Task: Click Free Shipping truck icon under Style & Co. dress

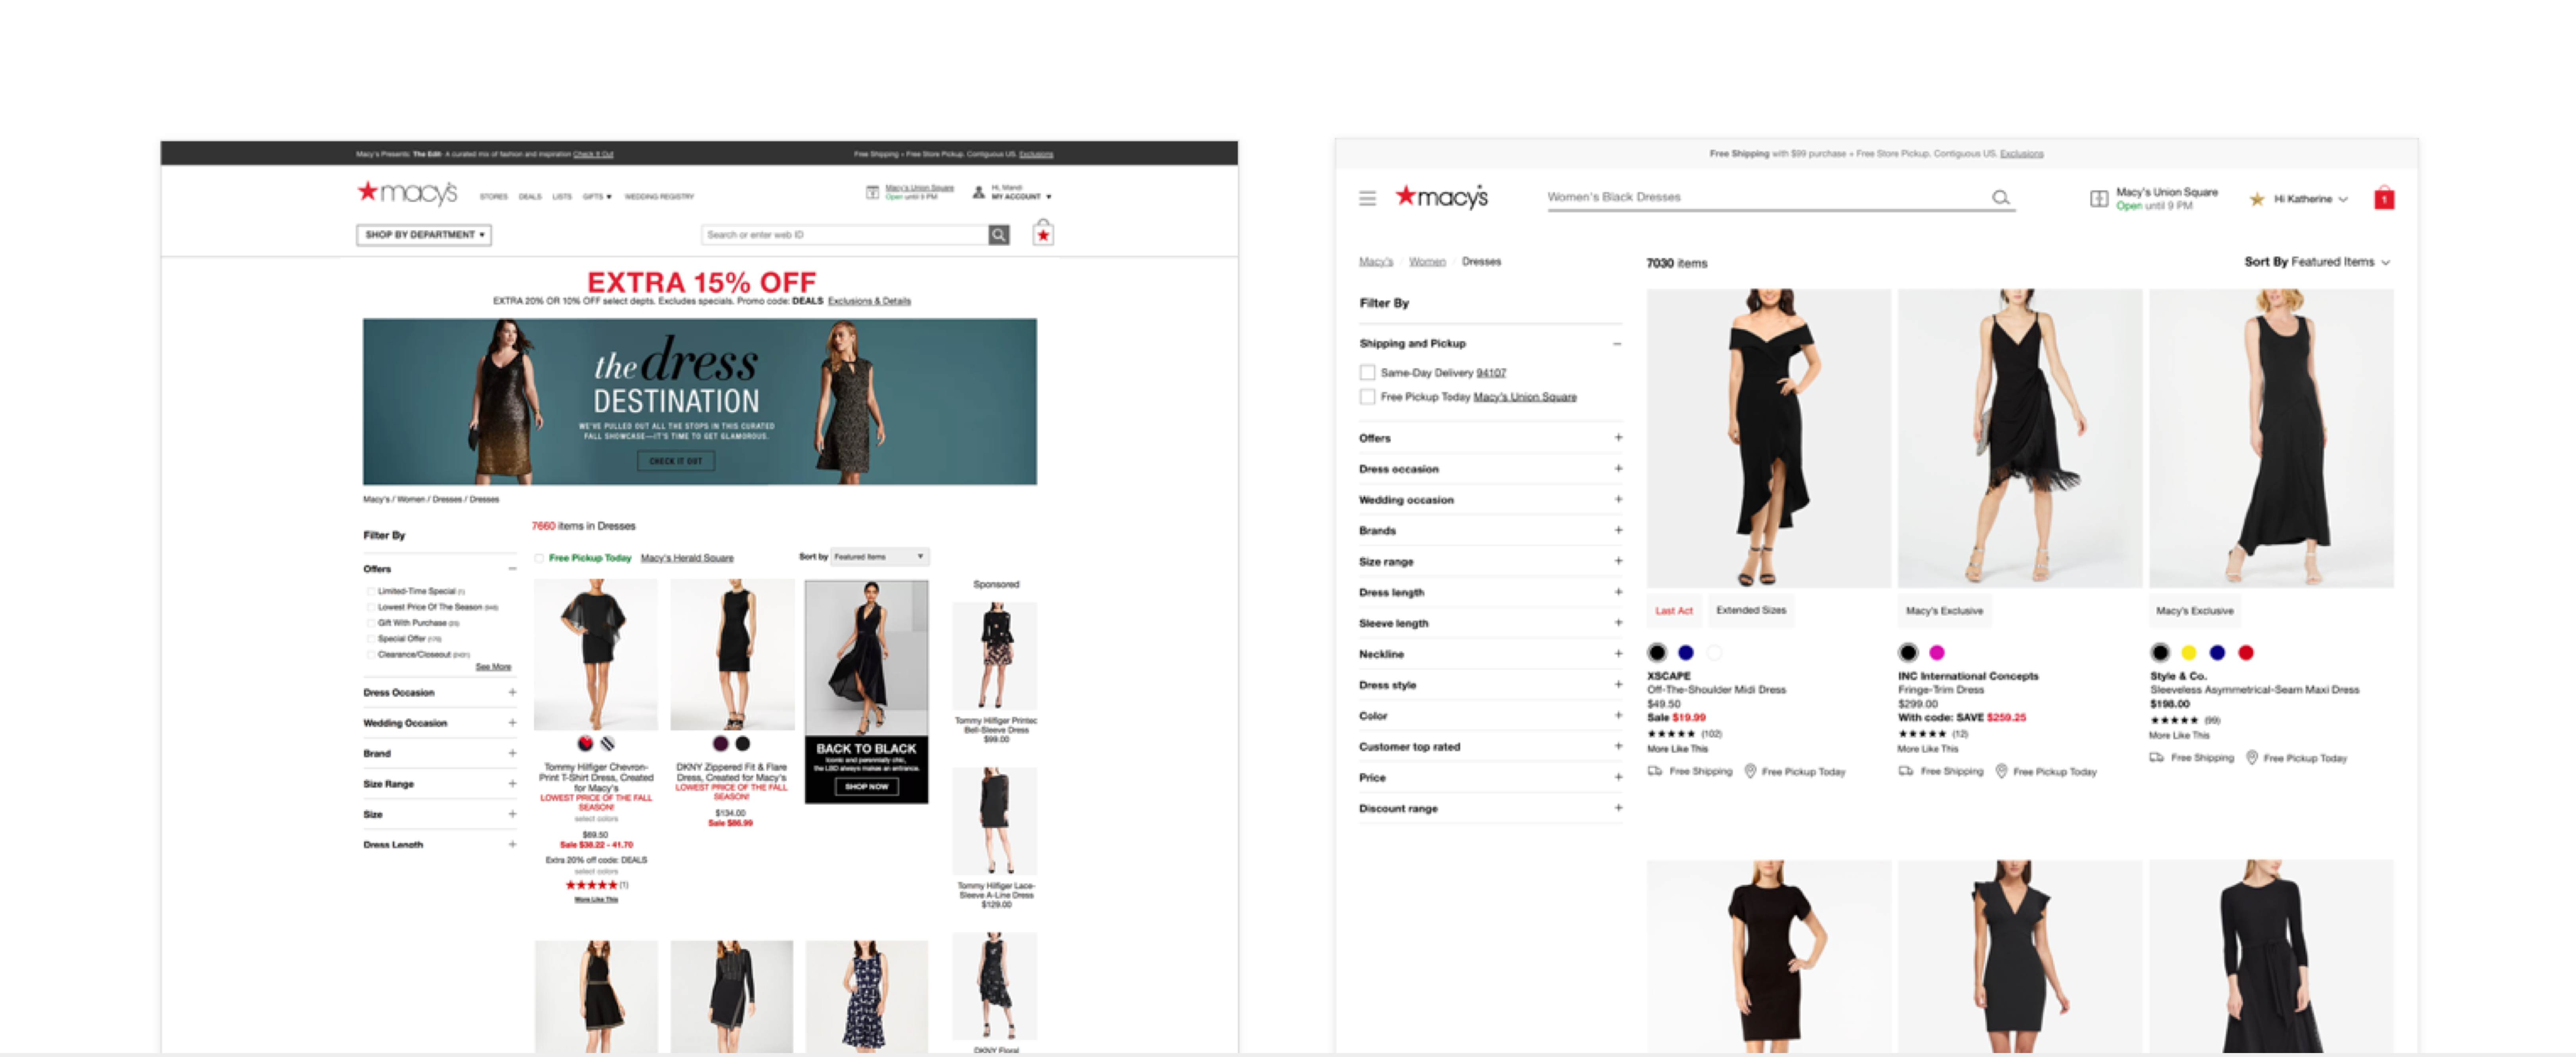Action: click(x=2157, y=757)
